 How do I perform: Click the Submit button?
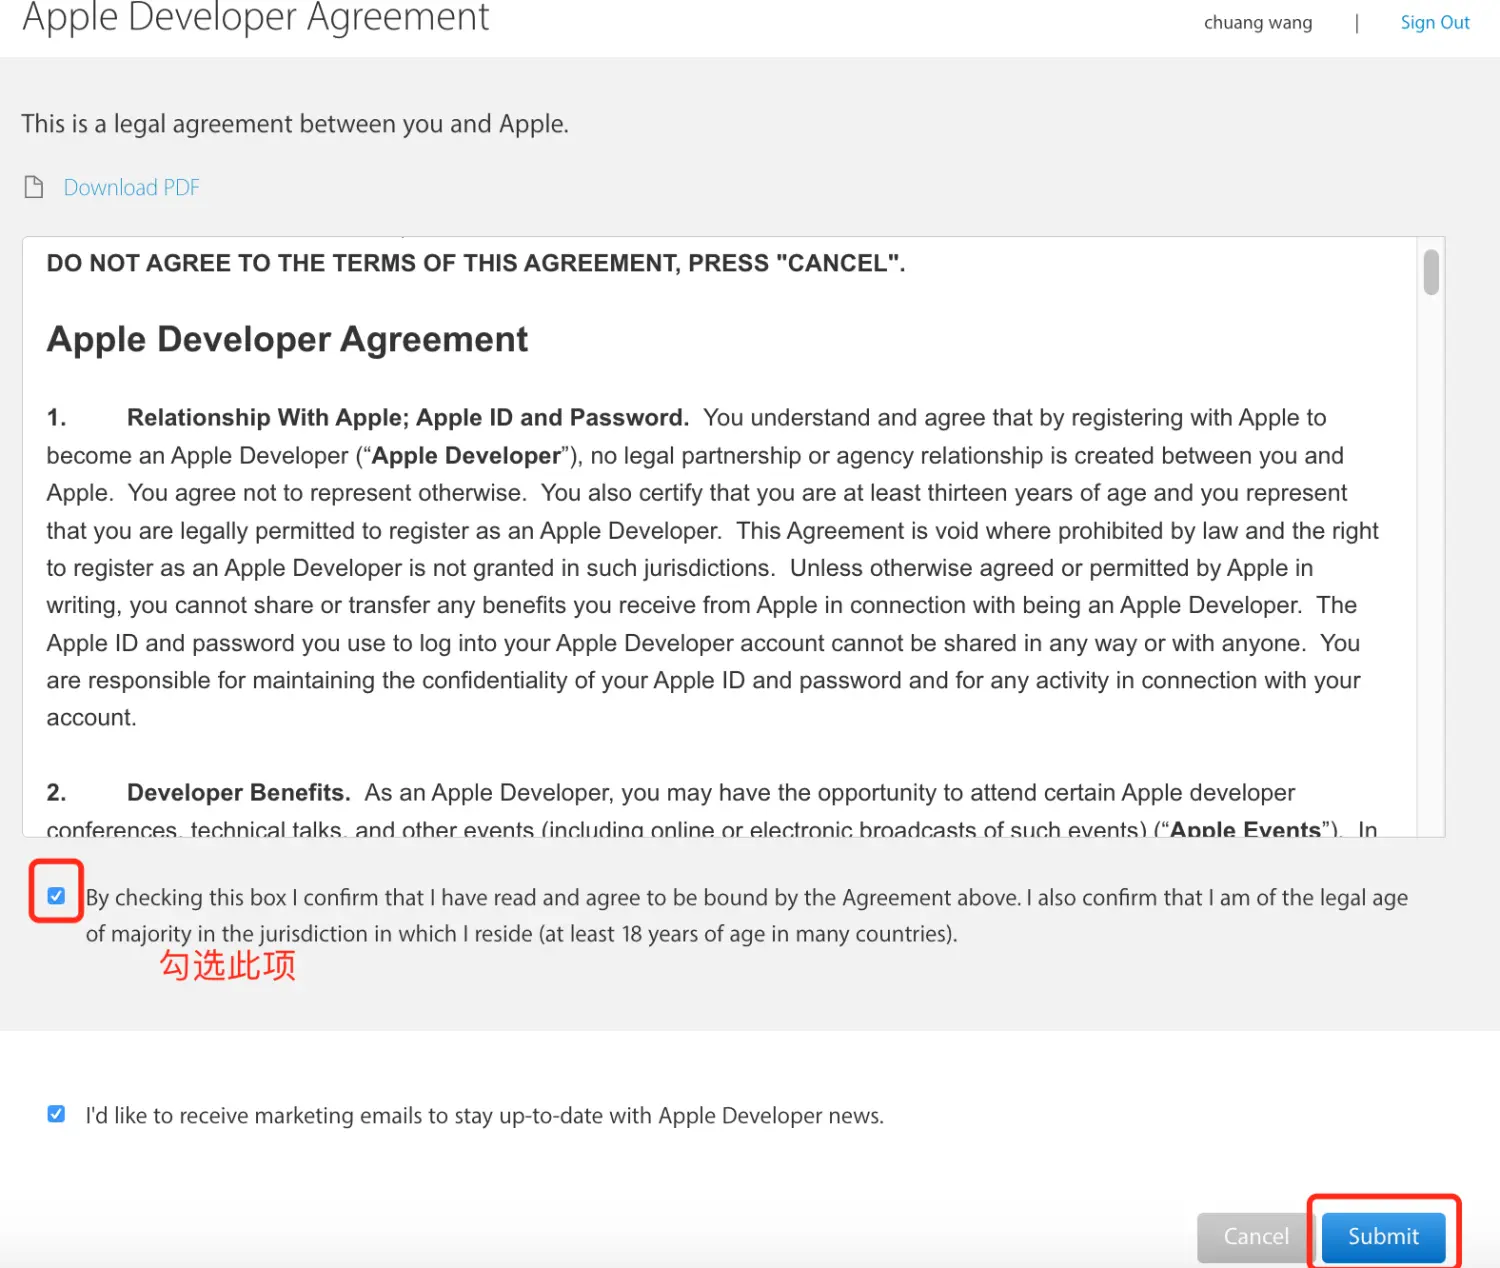pos(1383,1237)
